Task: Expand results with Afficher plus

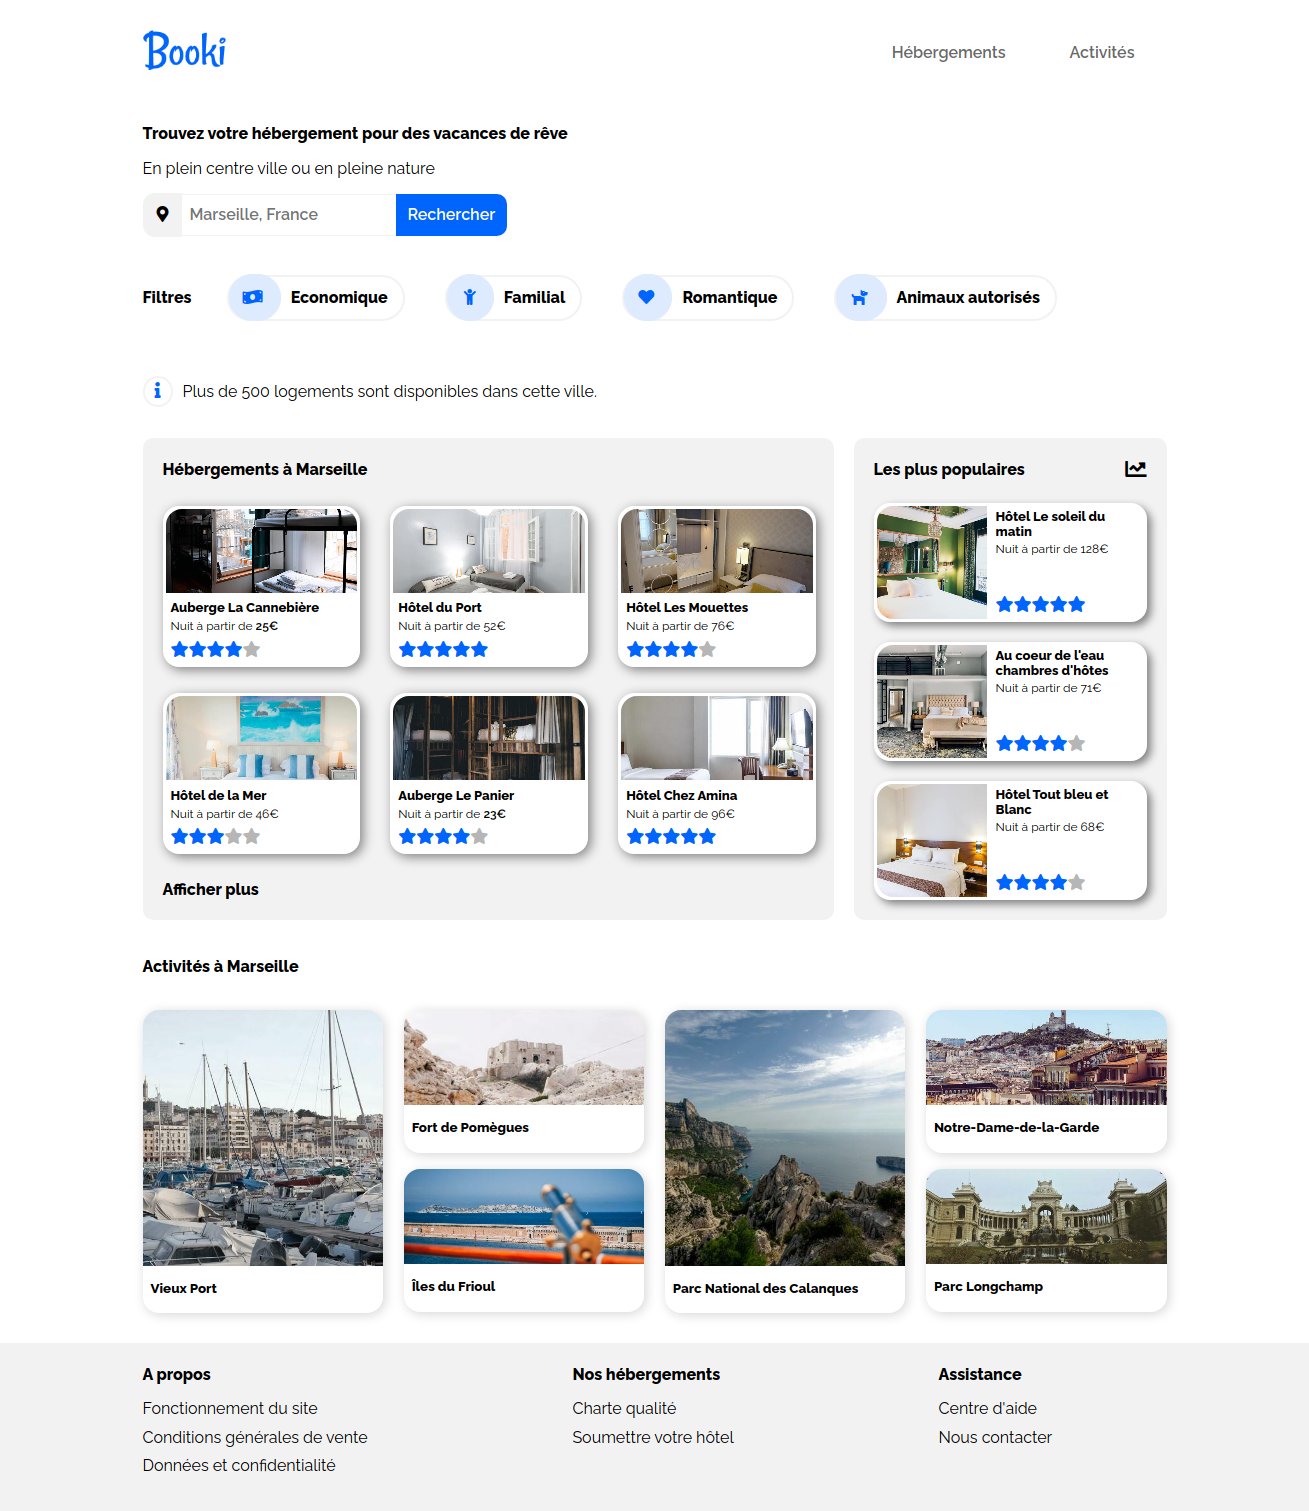Action: point(210,889)
